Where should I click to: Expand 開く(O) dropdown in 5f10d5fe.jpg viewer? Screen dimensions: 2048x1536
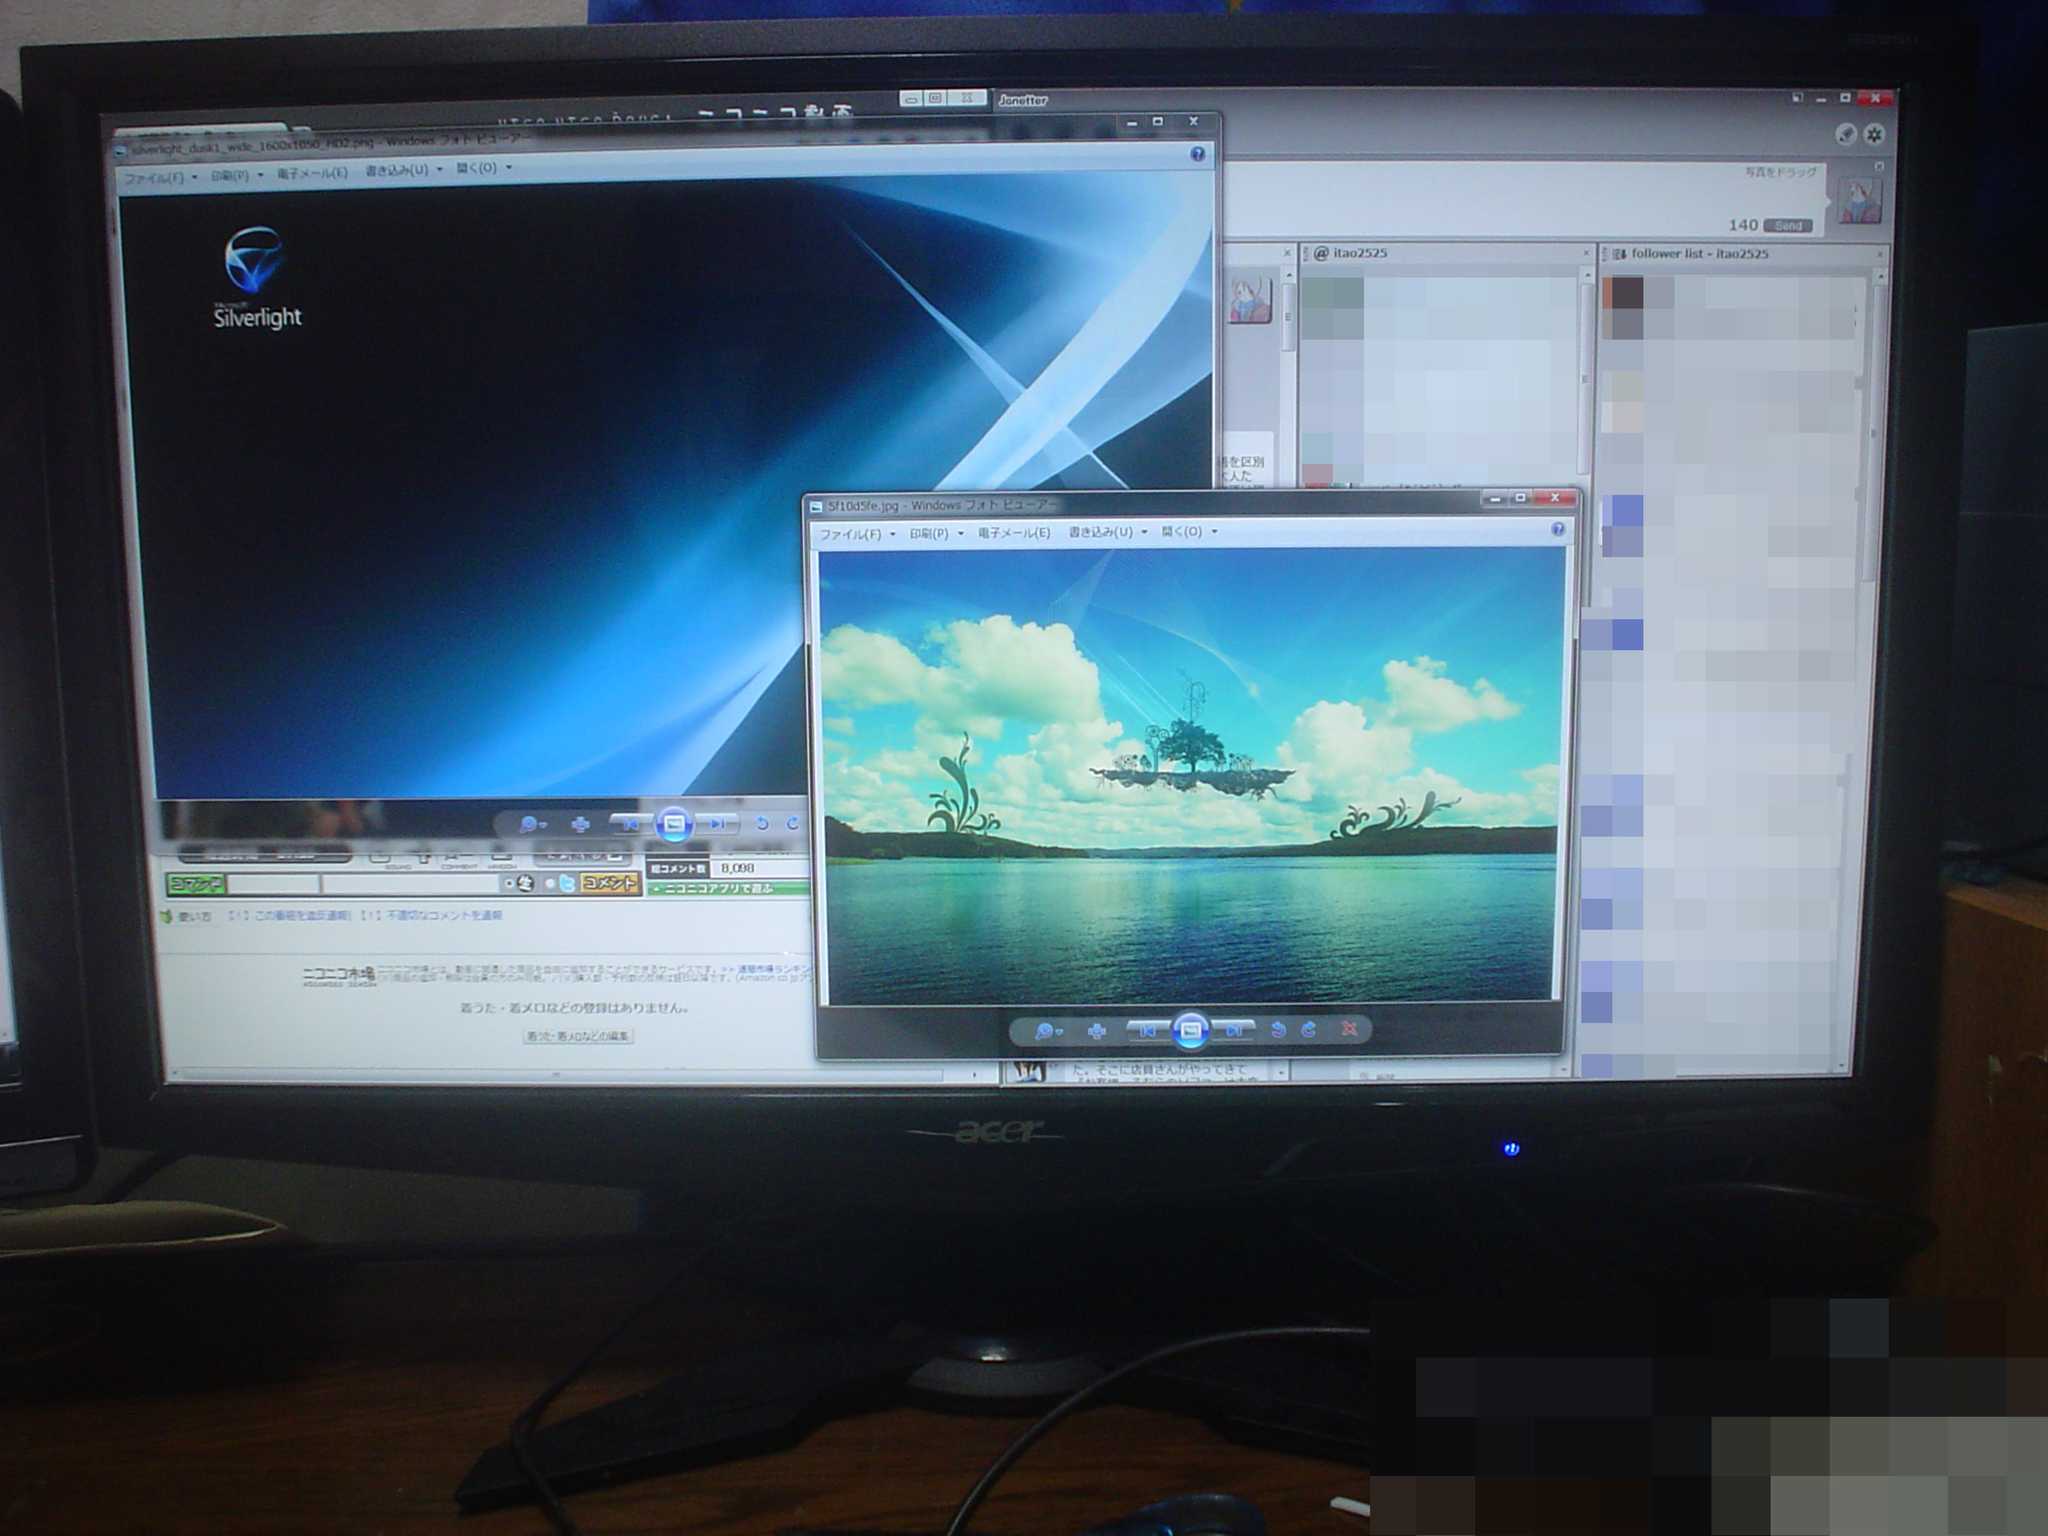click(1215, 532)
